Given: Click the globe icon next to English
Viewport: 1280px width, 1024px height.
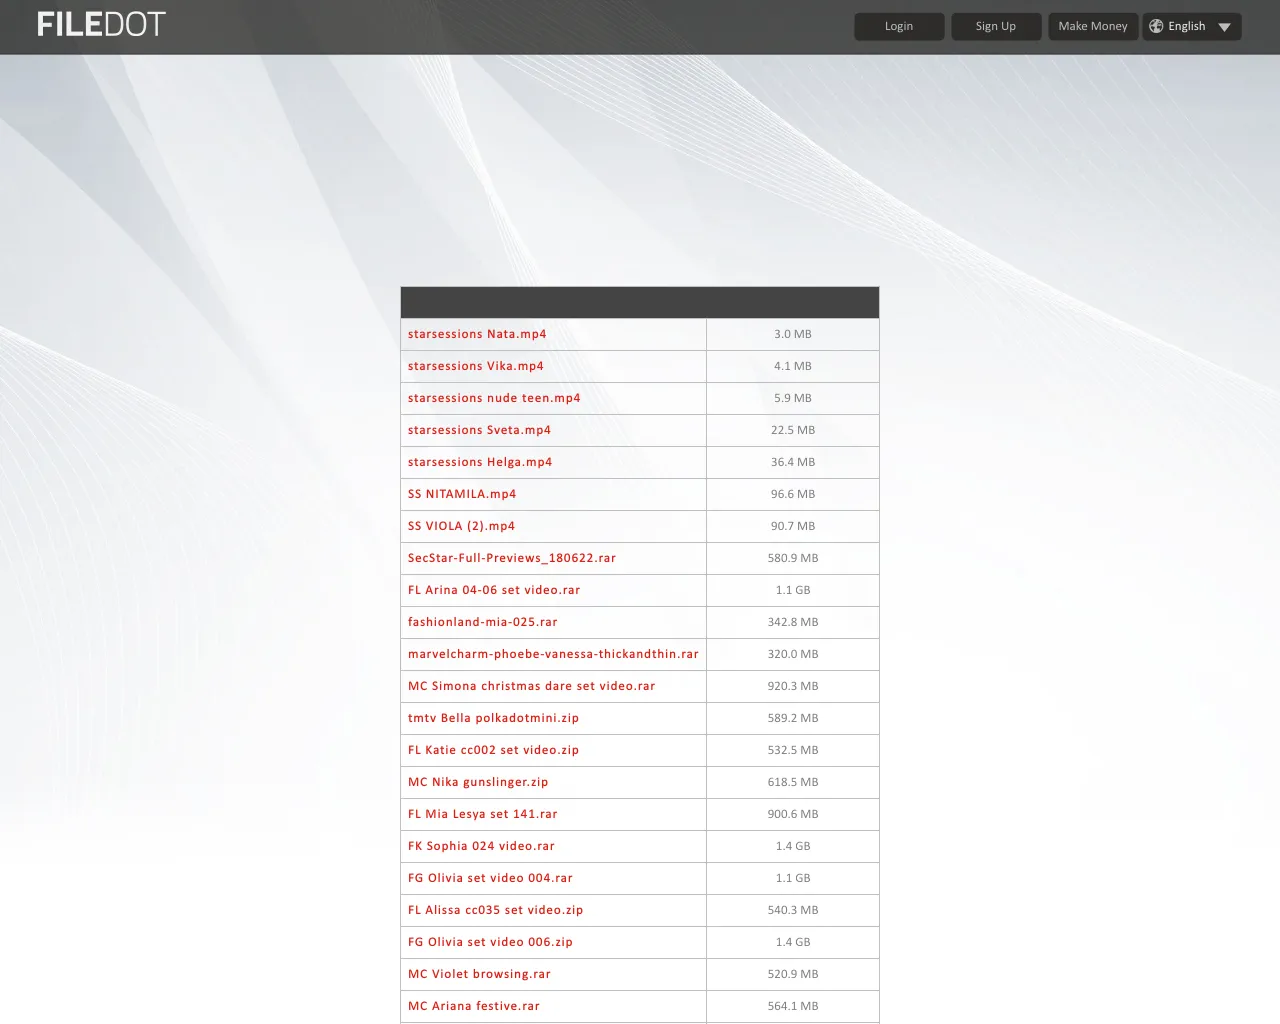Looking at the screenshot, I should 1157,26.
